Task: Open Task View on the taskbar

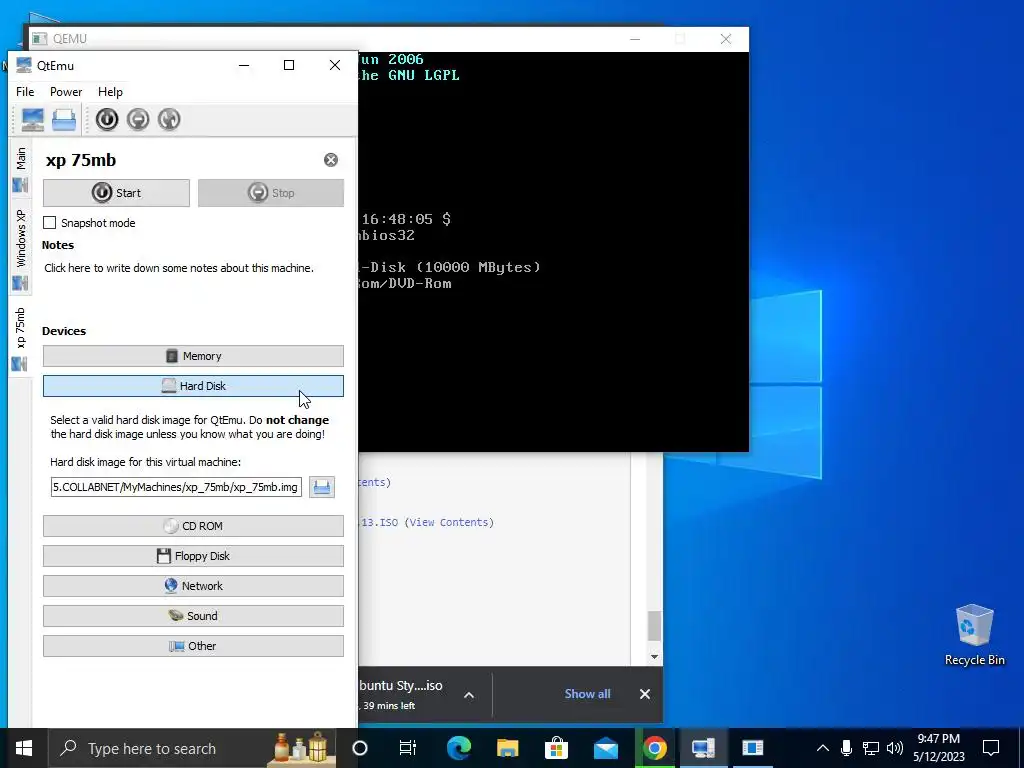Action: click(x=408, y=748)
